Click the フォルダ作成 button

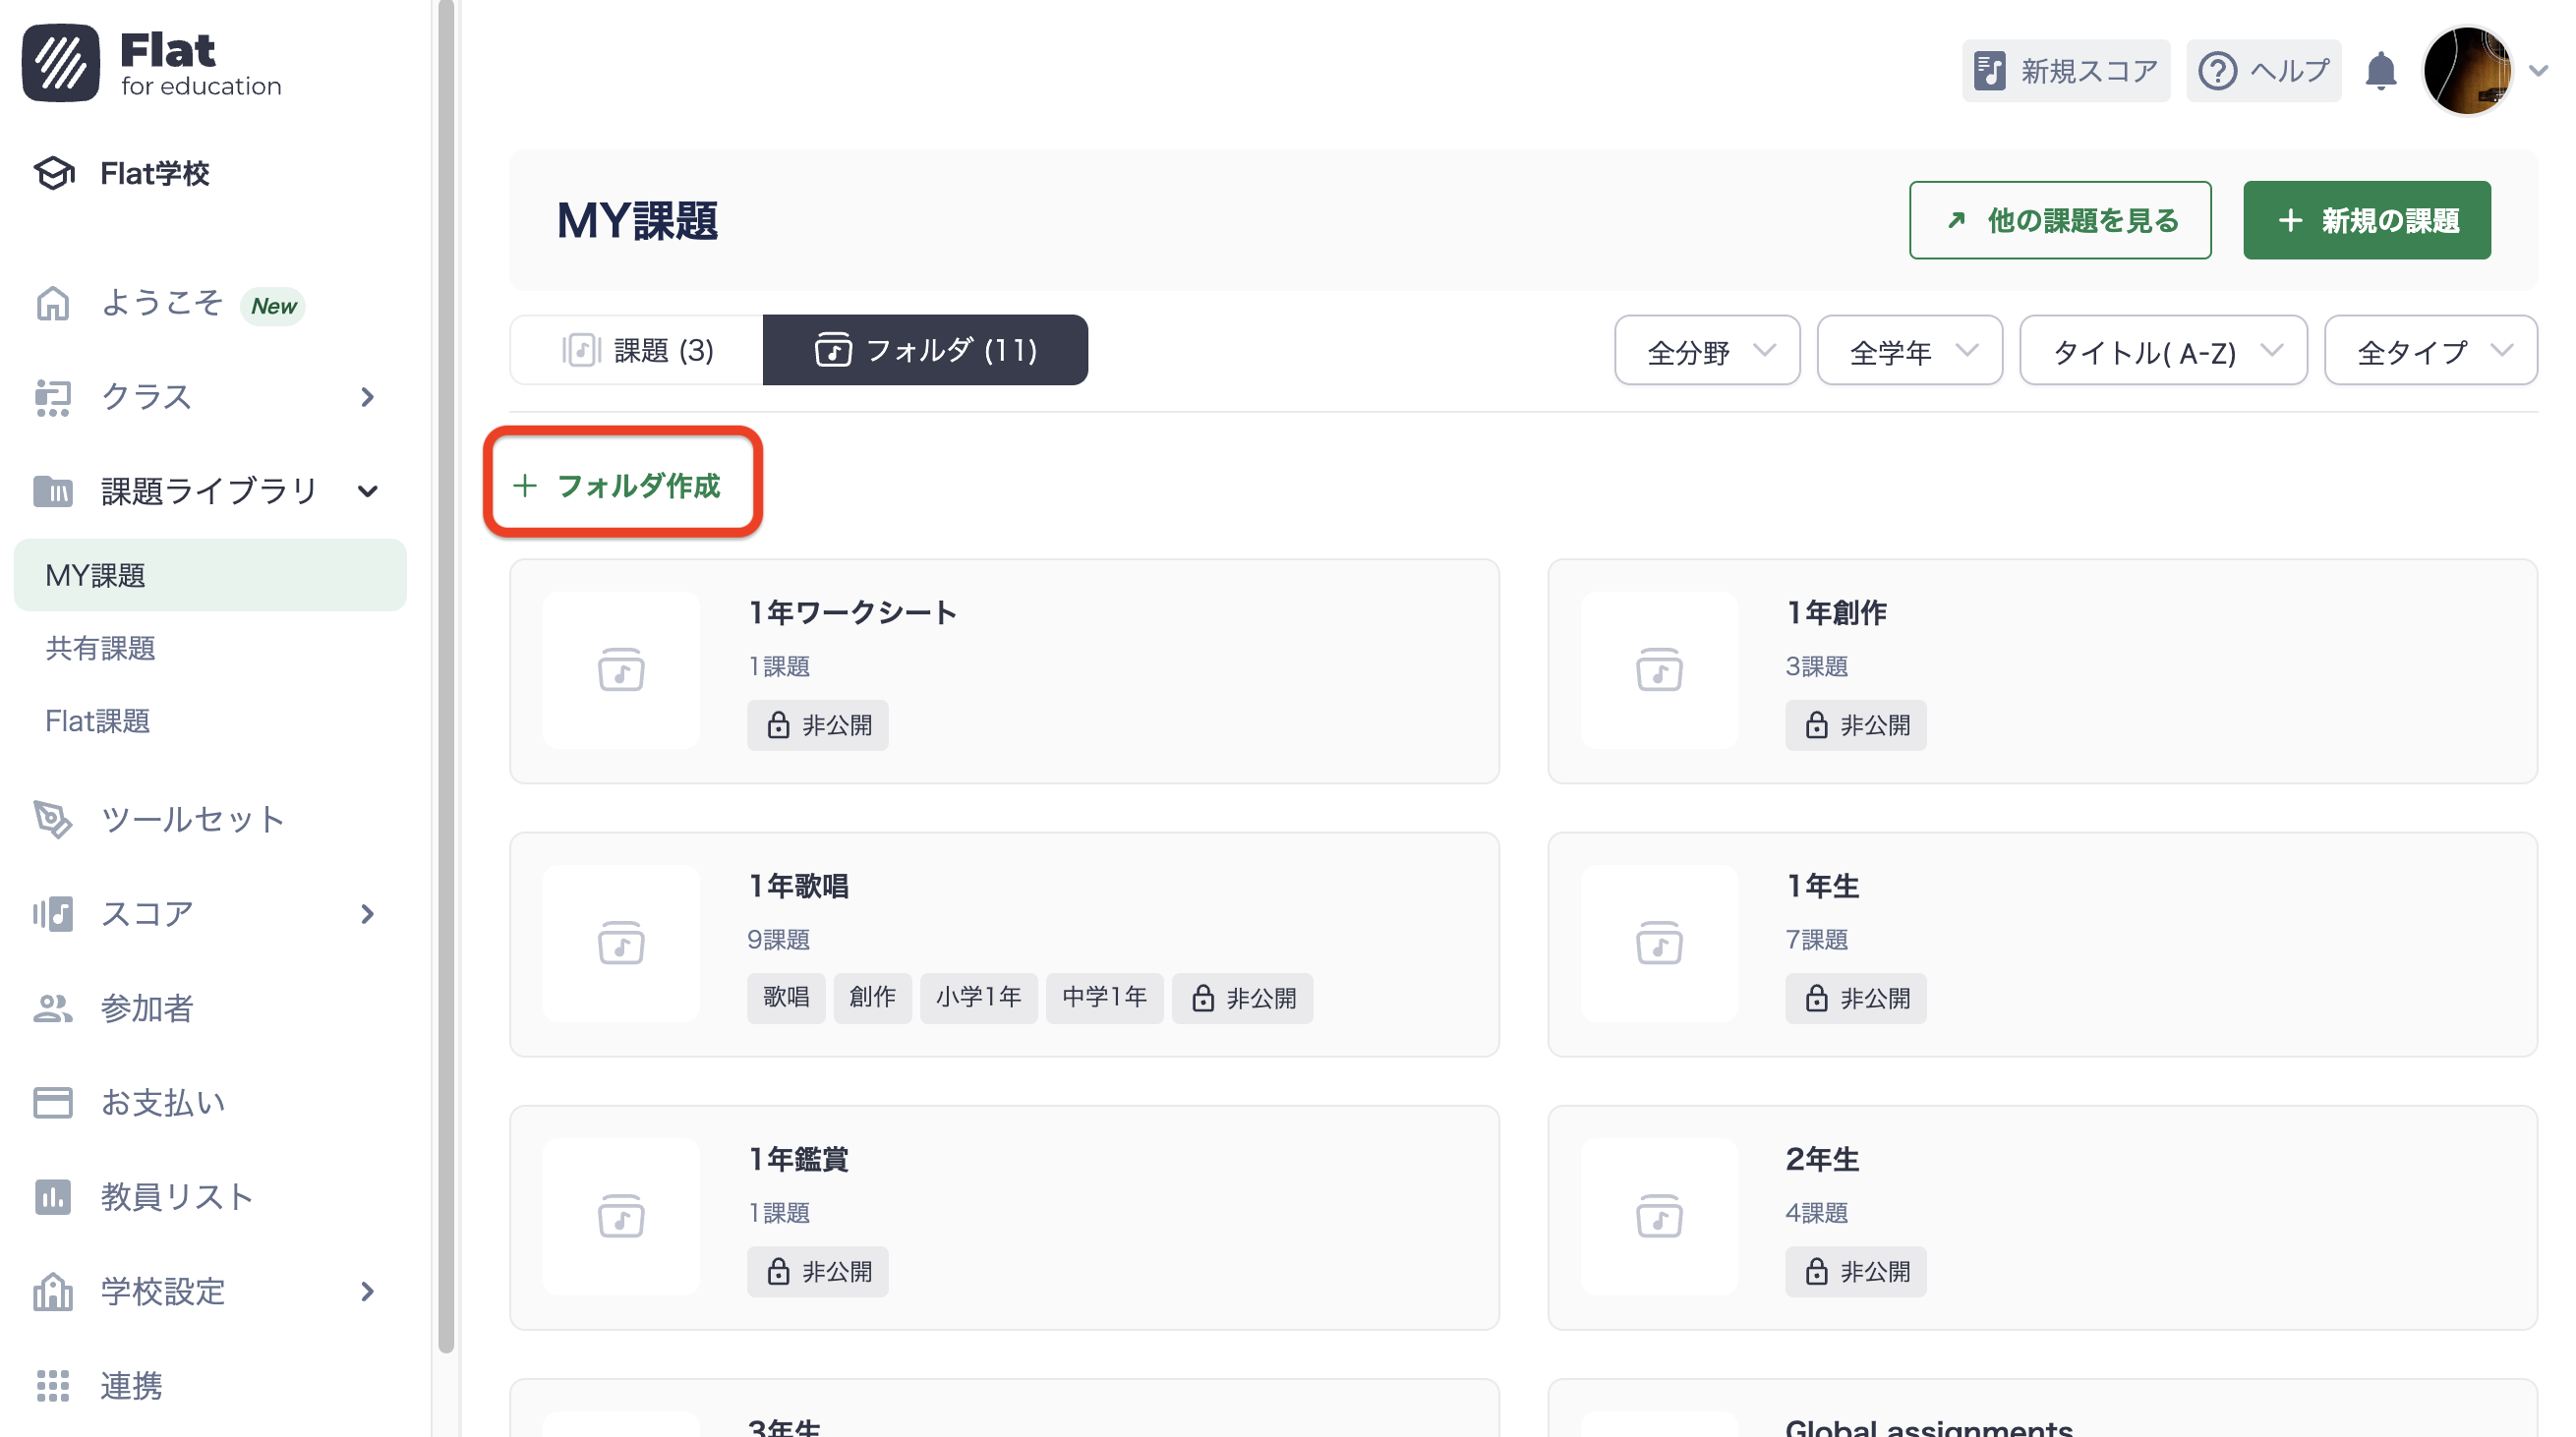point(621,485)
